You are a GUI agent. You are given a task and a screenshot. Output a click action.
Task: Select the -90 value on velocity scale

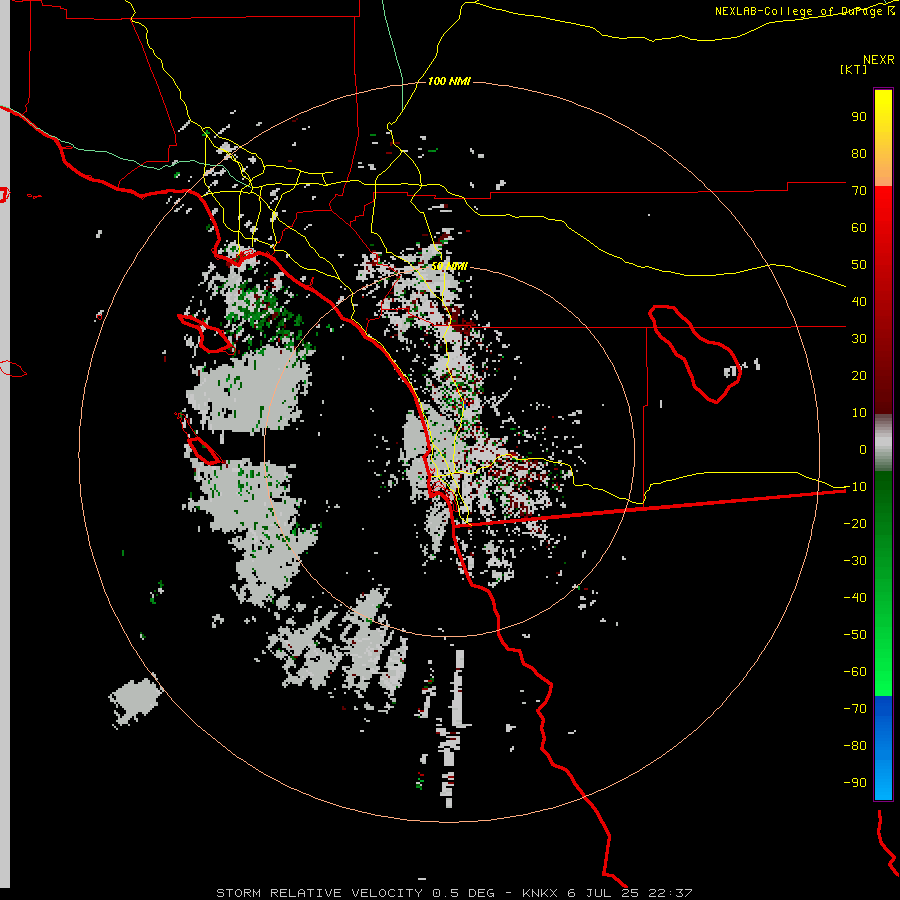855,783
